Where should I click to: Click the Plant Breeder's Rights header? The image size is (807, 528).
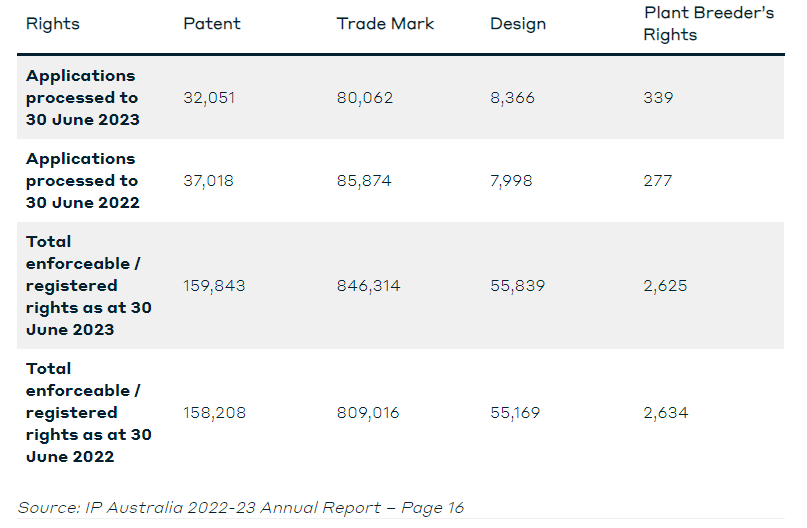click(708, 24)
